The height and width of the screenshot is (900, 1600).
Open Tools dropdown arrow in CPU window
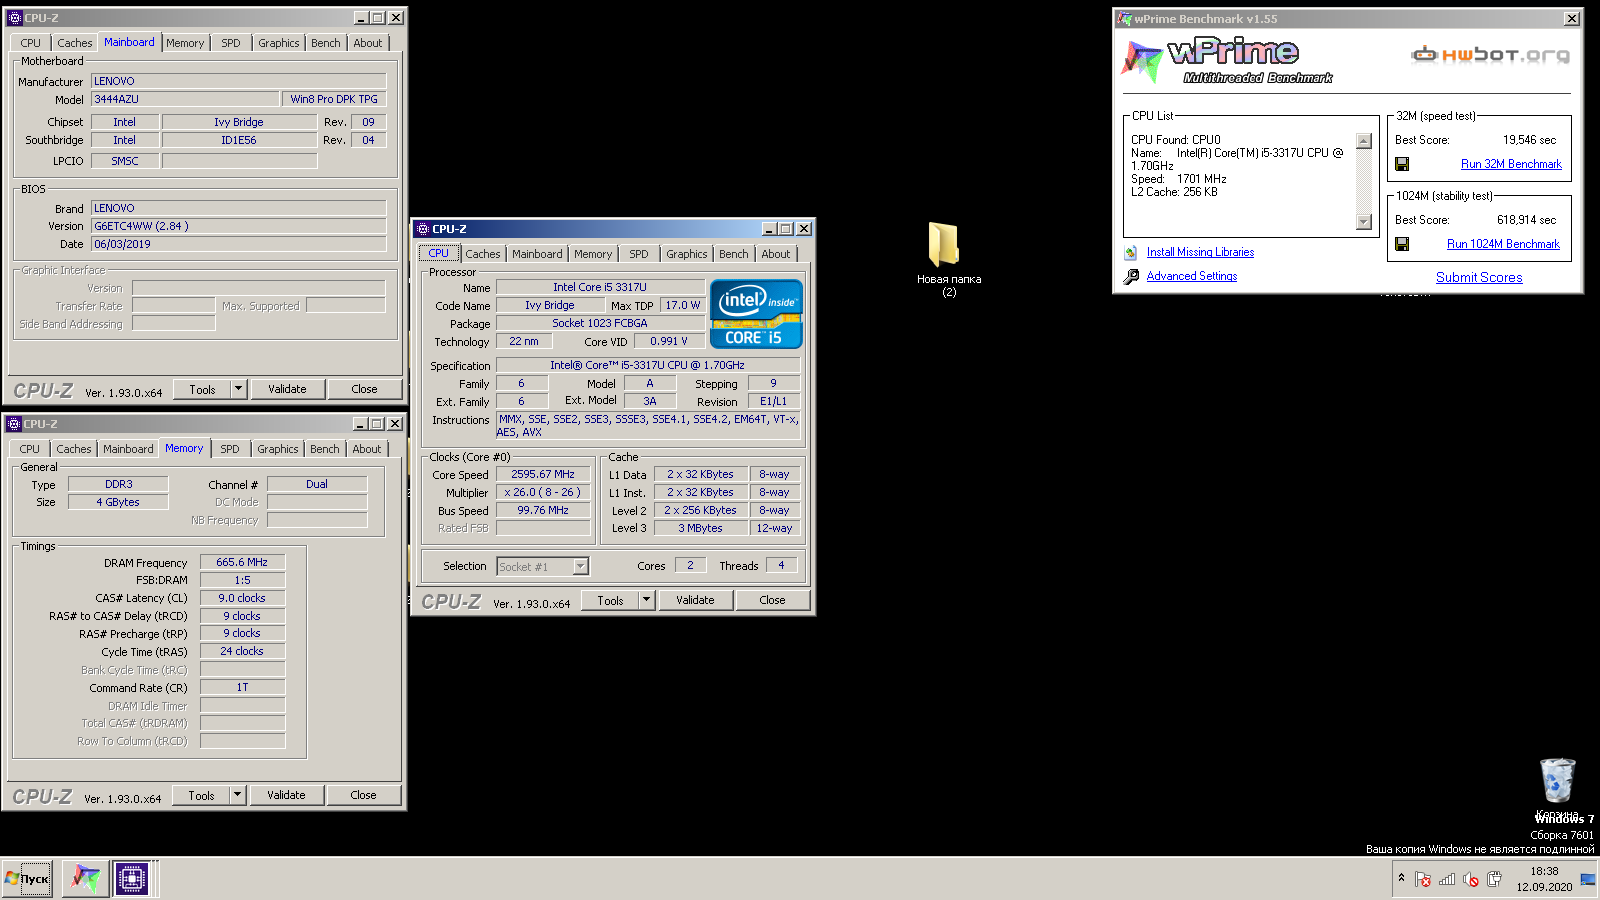point(646,600)
